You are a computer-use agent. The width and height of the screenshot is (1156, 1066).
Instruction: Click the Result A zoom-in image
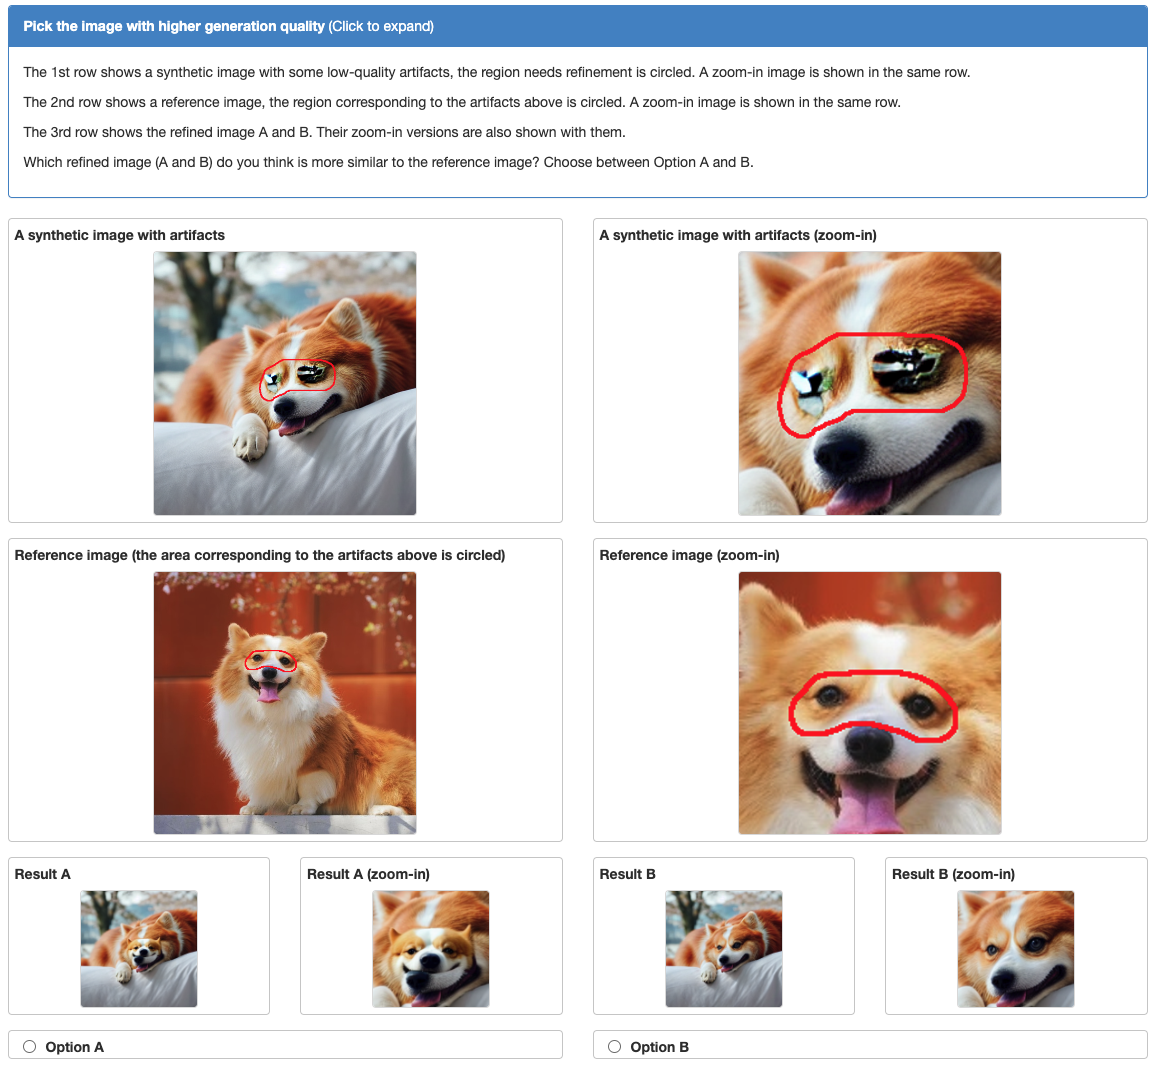coord(431,949)
